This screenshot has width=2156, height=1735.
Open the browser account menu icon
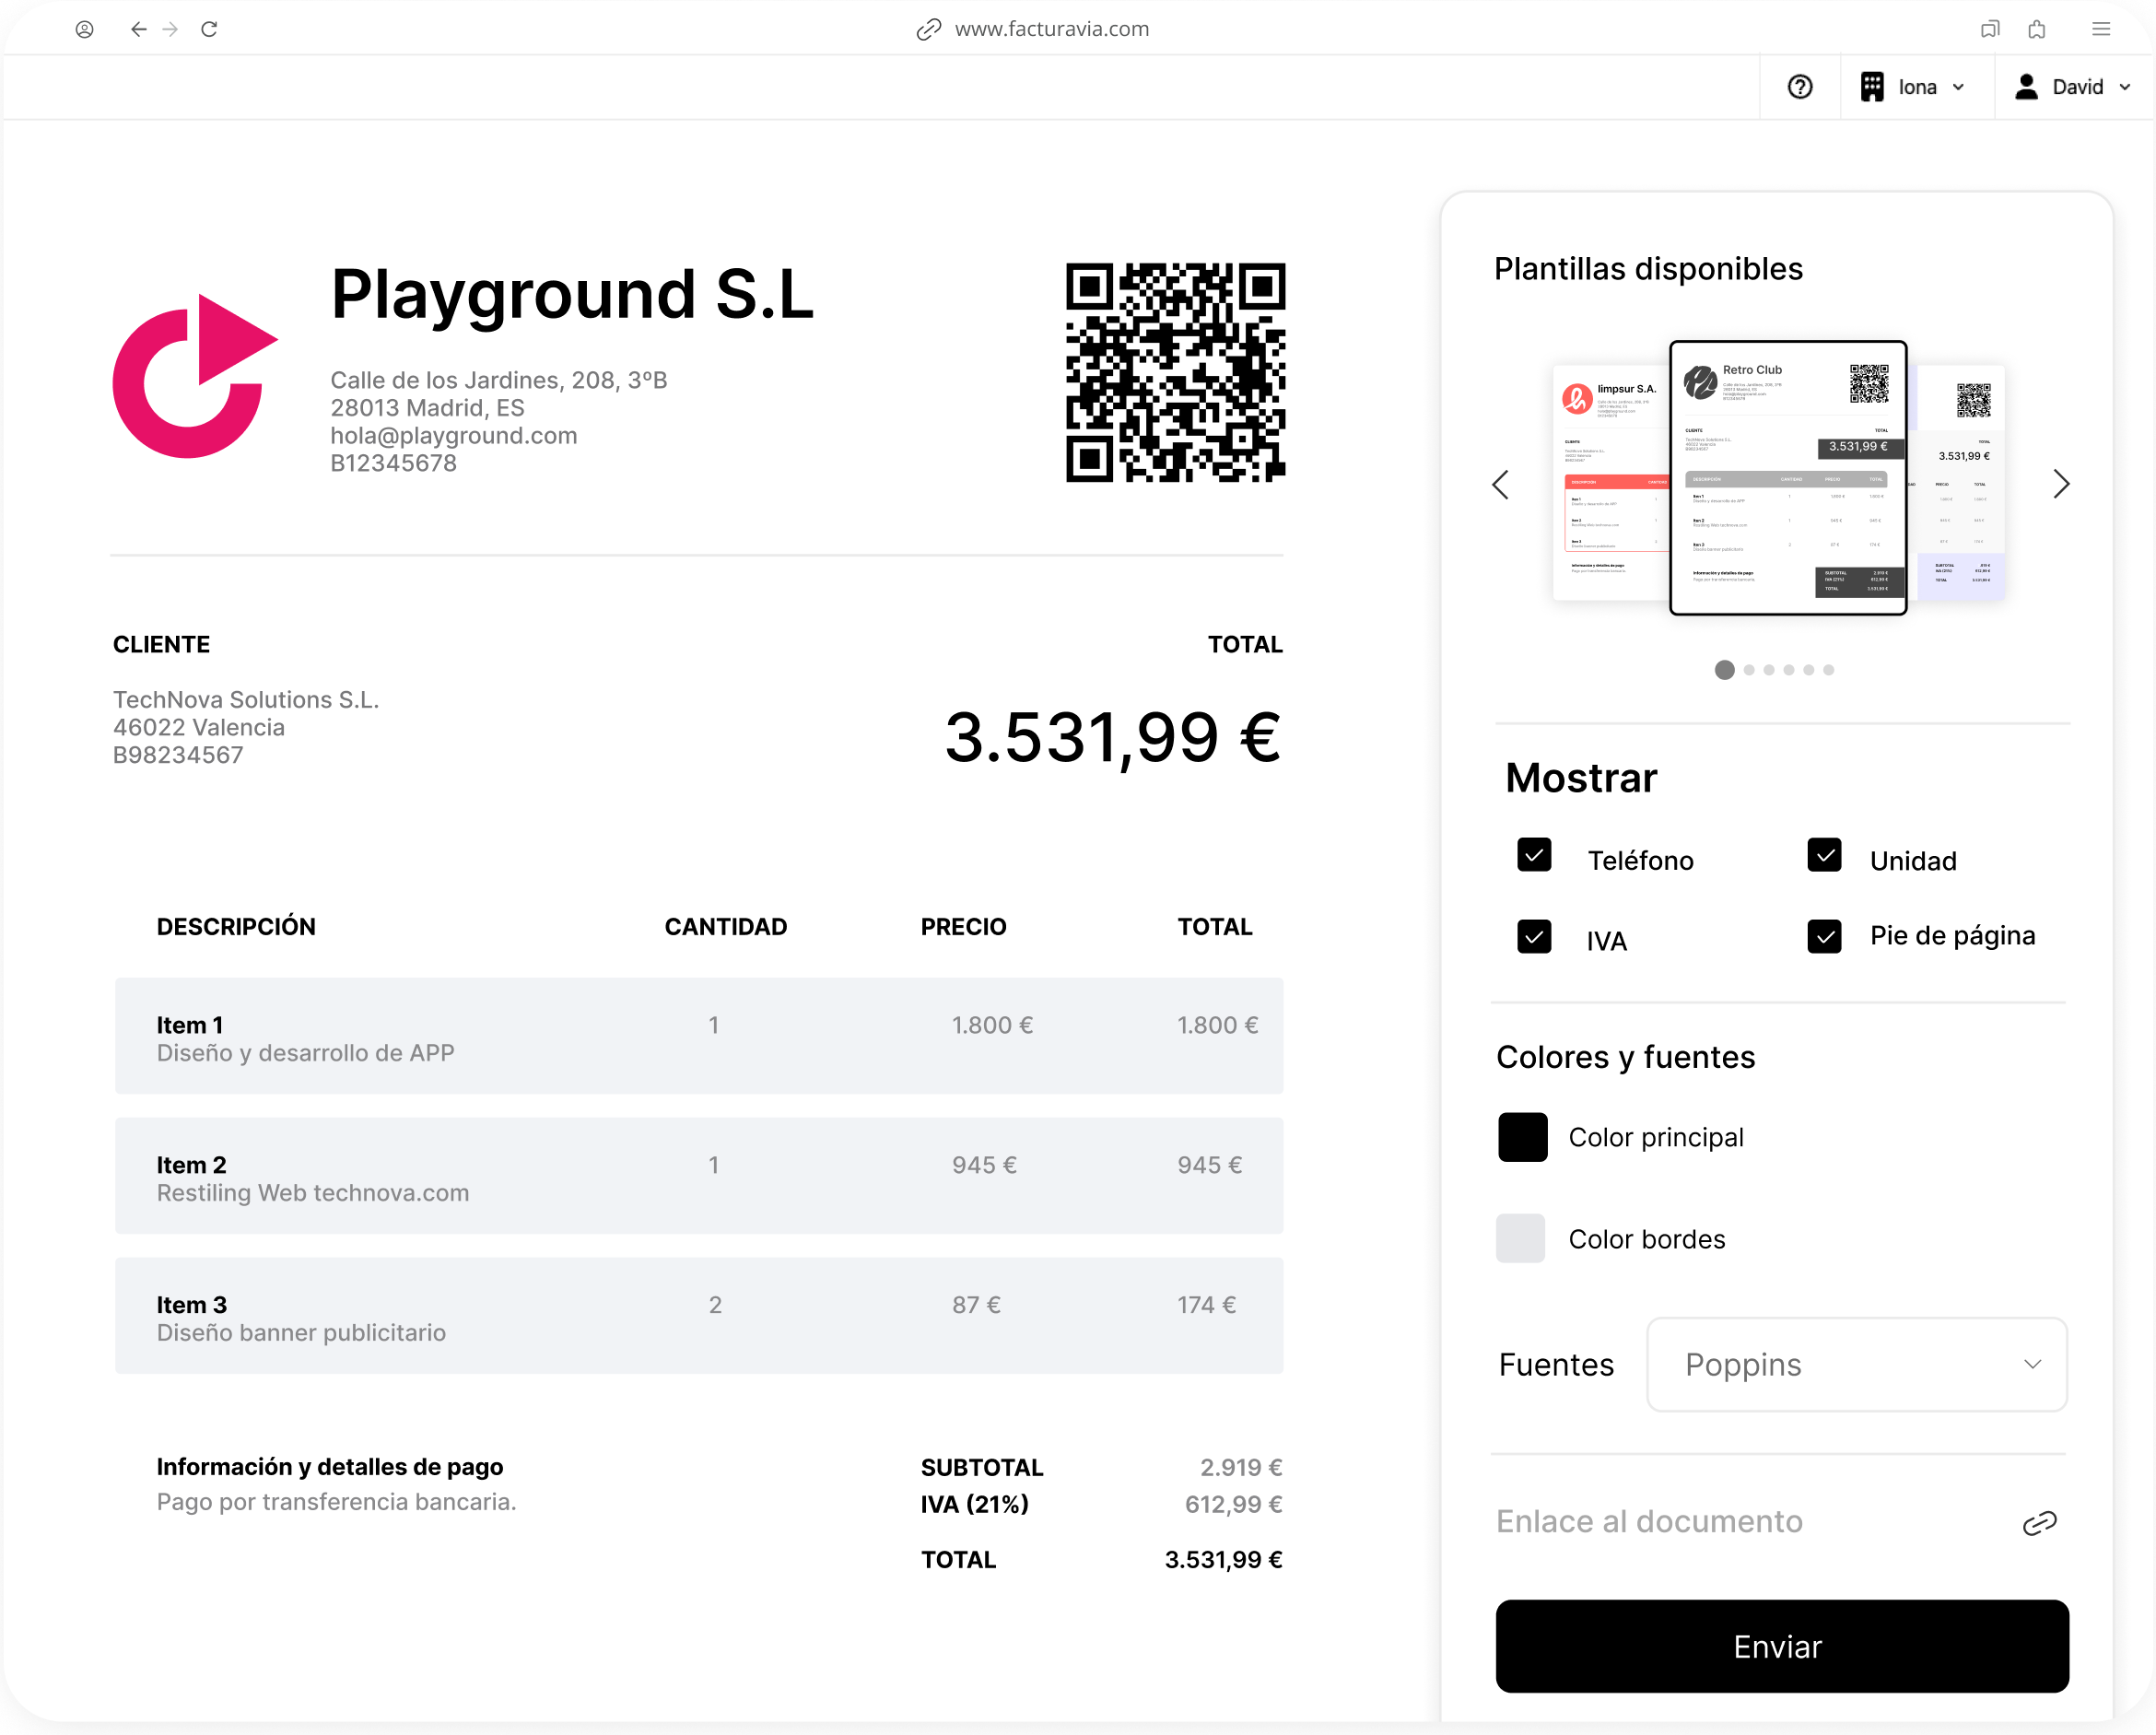pos(85,29)
